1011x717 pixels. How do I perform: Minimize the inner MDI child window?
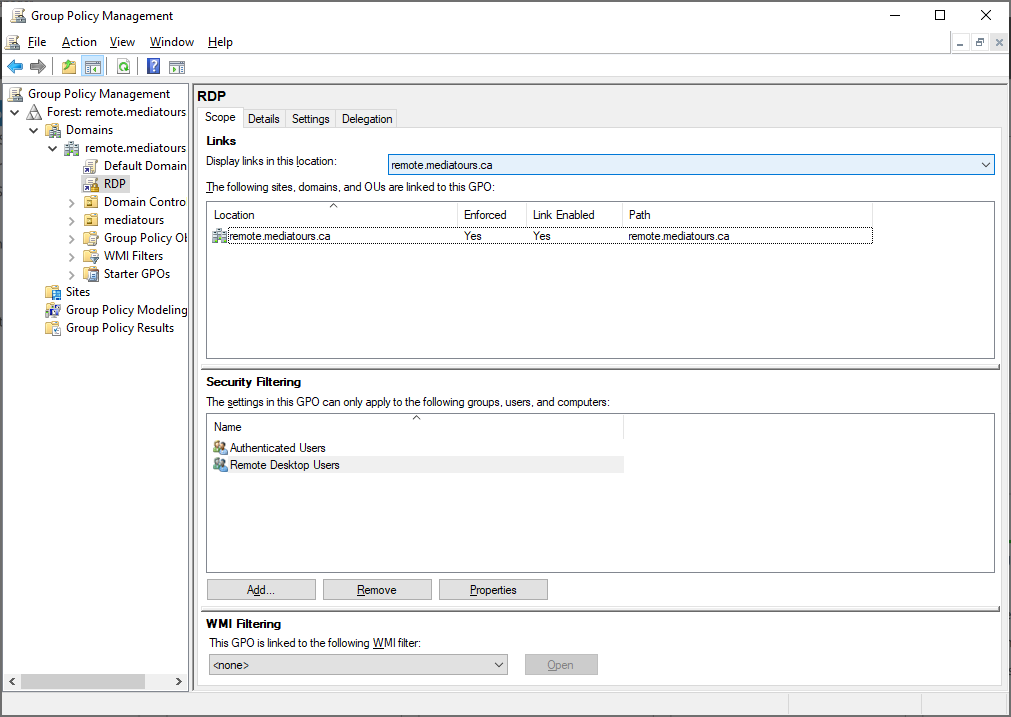960,43
